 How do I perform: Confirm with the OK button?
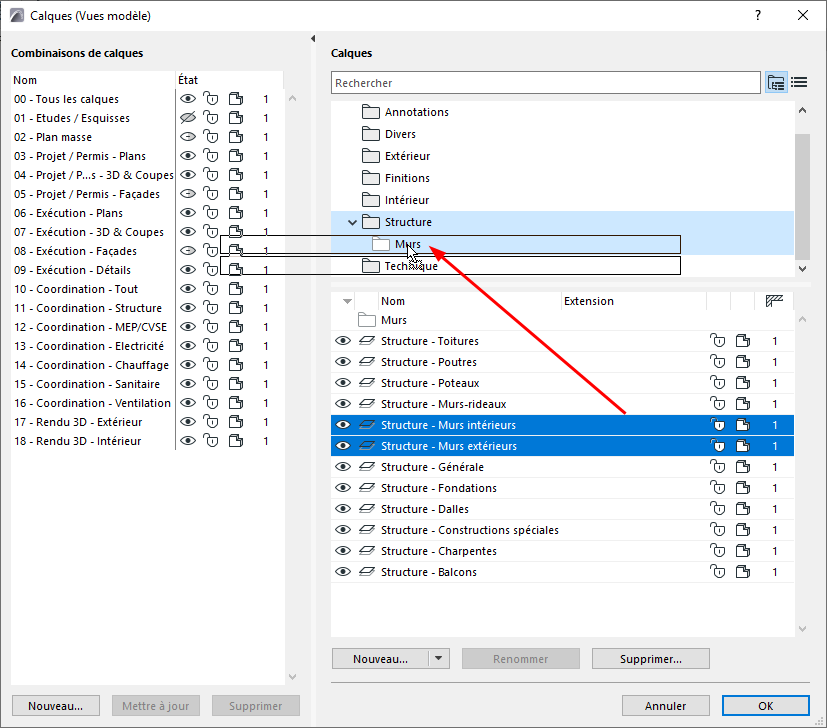[766, 706]
